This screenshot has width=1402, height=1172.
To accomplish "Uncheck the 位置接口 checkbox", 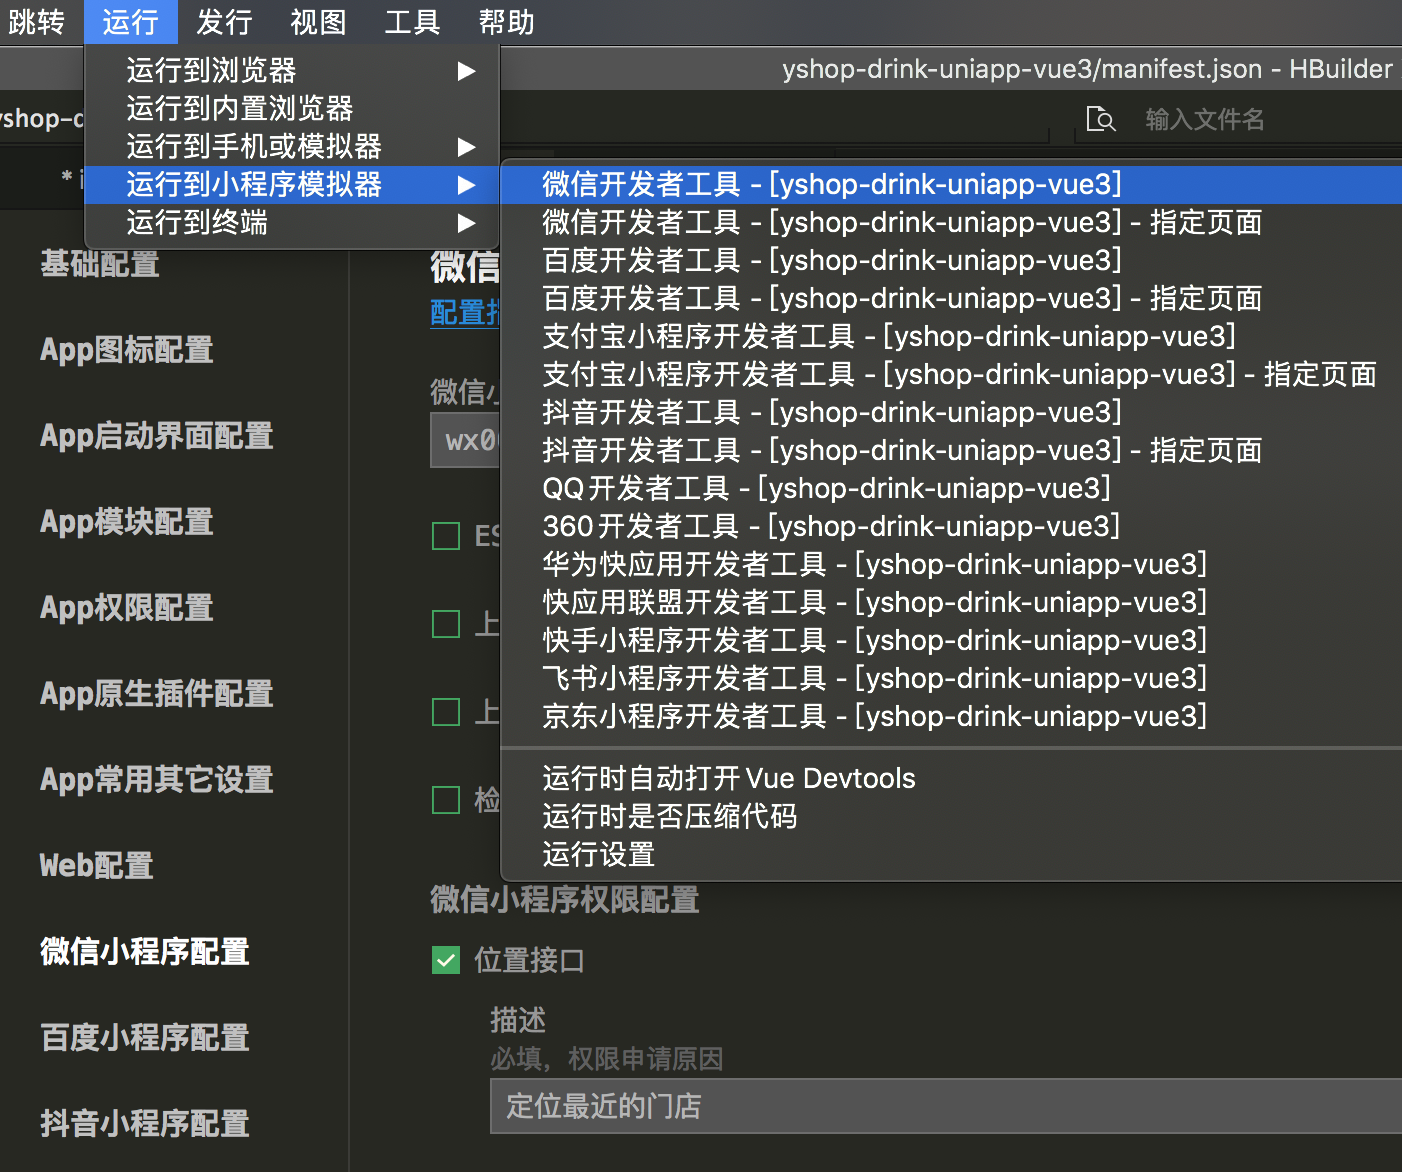I will click(x=446, y=960).
